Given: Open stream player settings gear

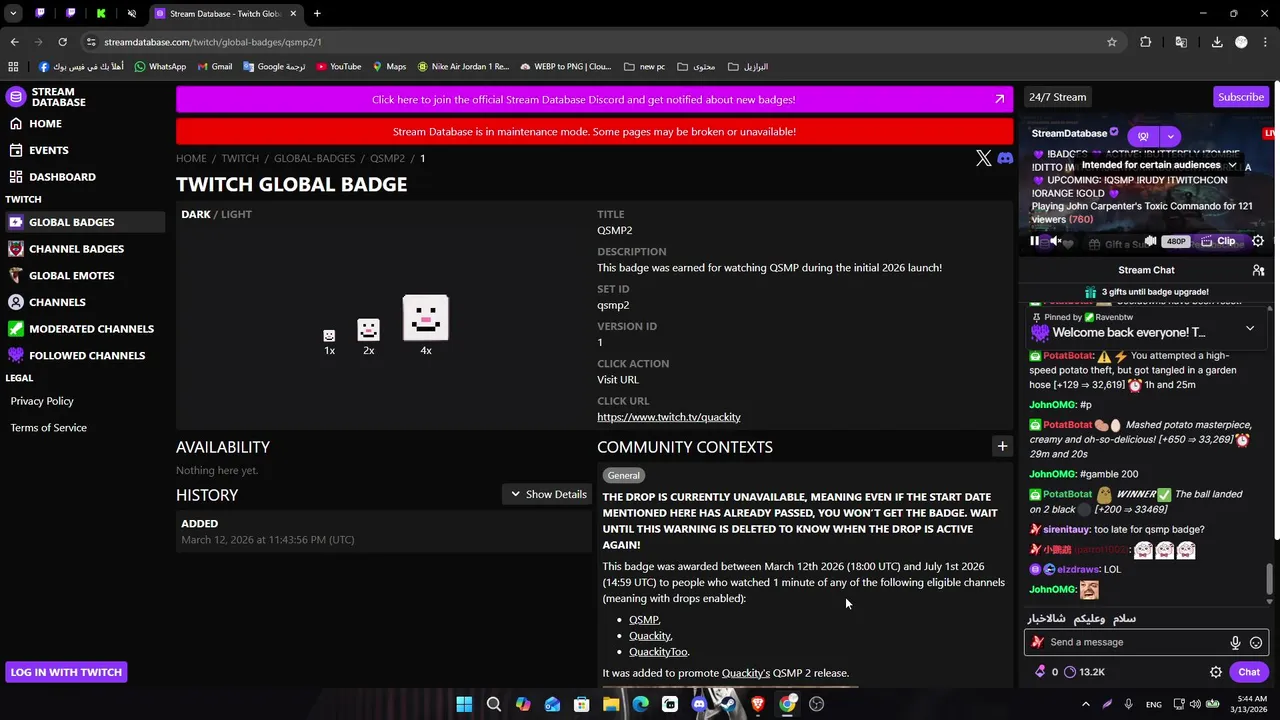Looking at the screenshot, I should (x=1258, y=241).
